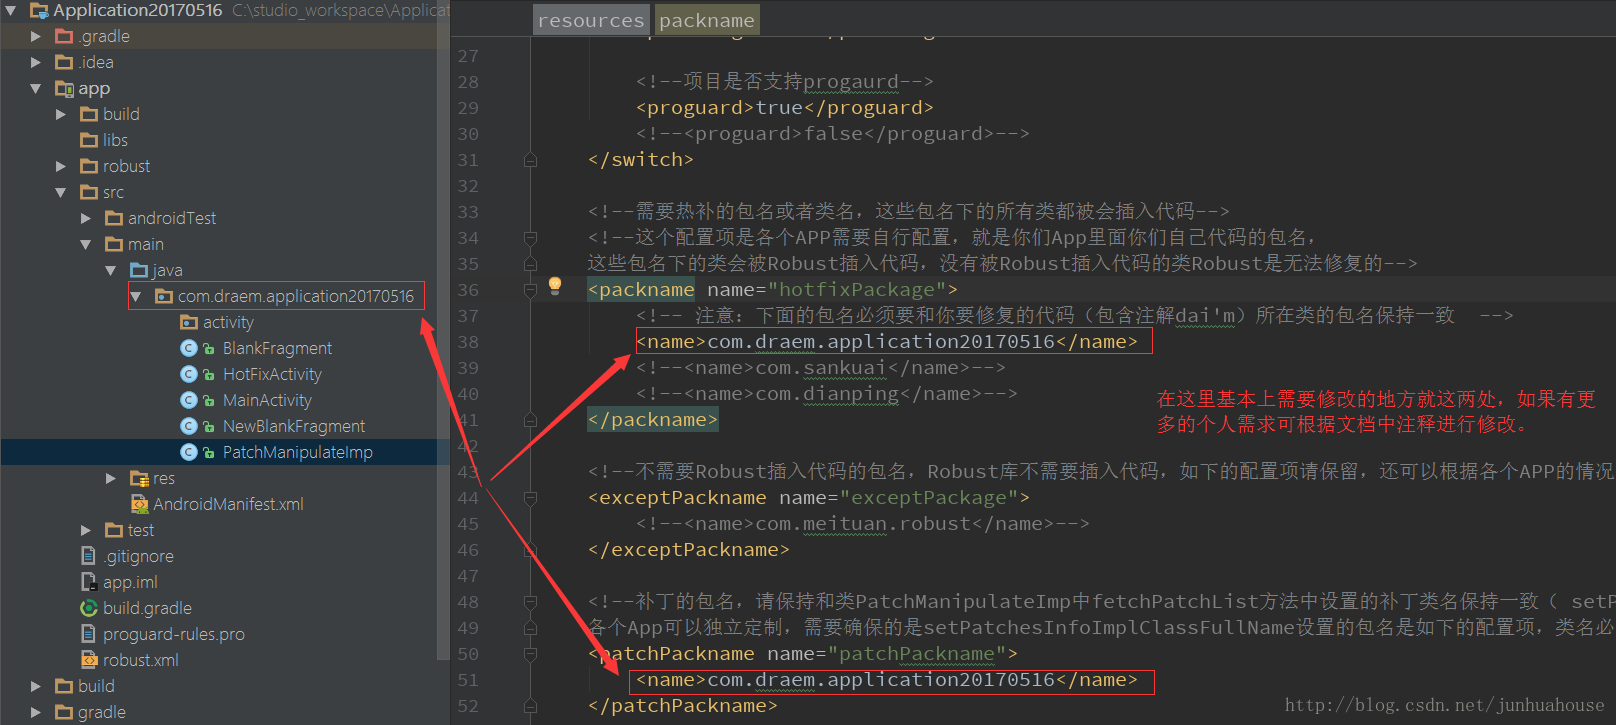
Task: Expand the robust folder
Action: point(61,166)
